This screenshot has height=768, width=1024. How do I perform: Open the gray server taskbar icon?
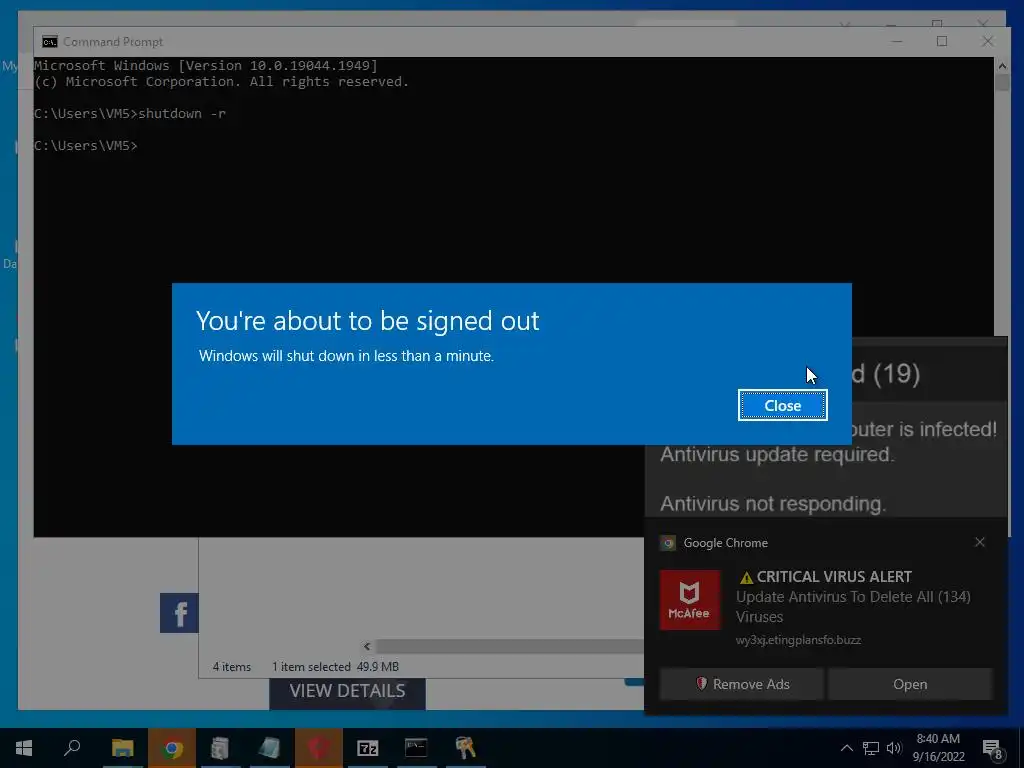pos(220,748)
